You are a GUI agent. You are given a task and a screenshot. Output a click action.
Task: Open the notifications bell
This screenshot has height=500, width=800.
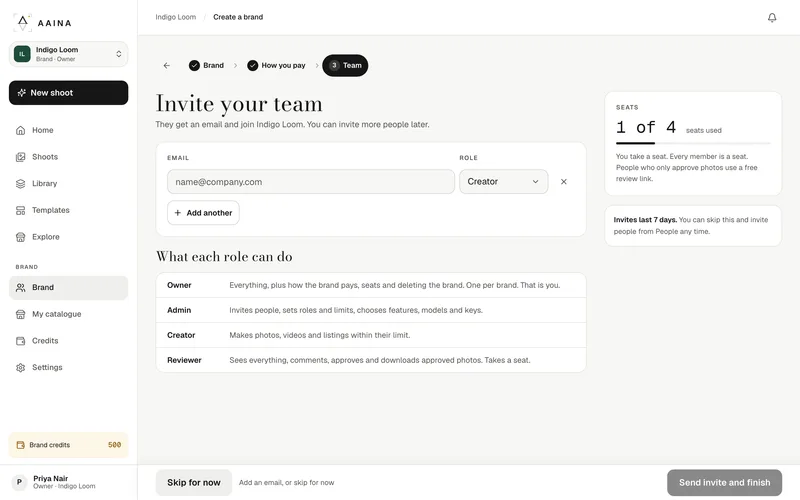(772, 18)
